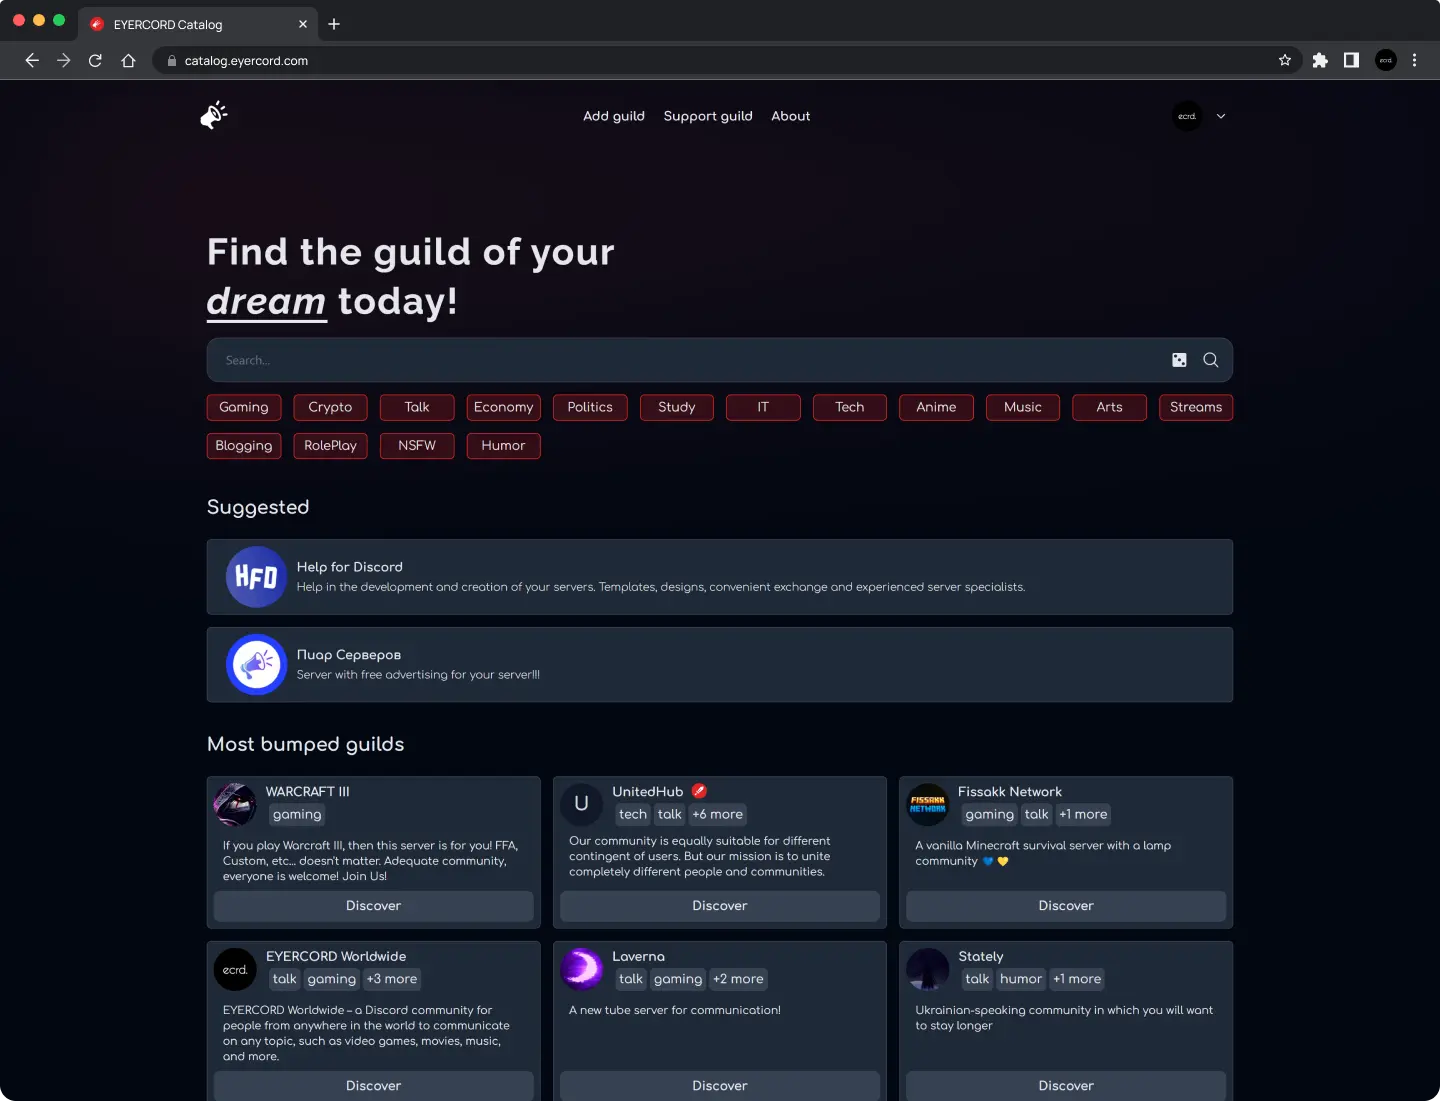Image resolution: width=1440 pixels, height=1101 pixels.
Task: Filter guilds by the Gaming tag
Action: pos(244,407)
